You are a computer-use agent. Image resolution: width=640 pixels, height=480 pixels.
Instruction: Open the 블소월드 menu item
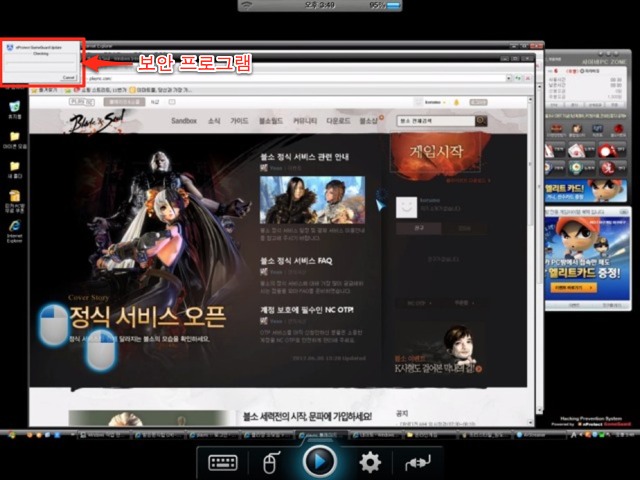pyautogui.click(x=271, y=120)
